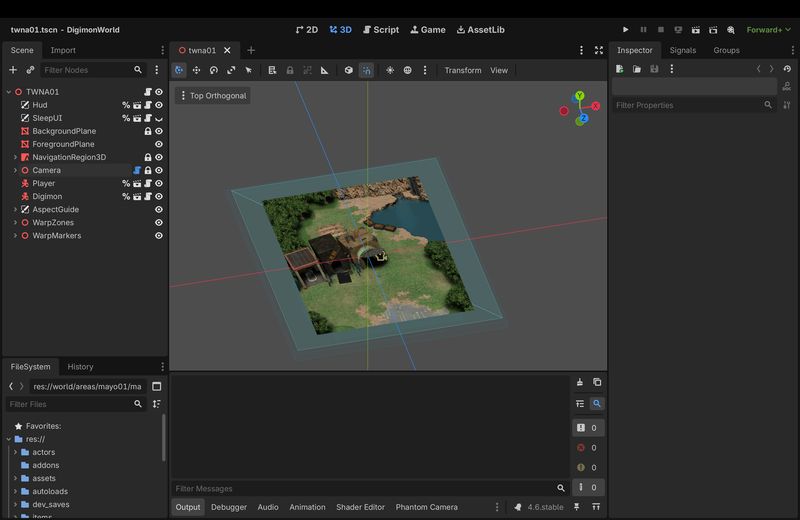This screenshot has width=800, height=520.
Task: Switch to the Import tab
Action: (63, 50)
